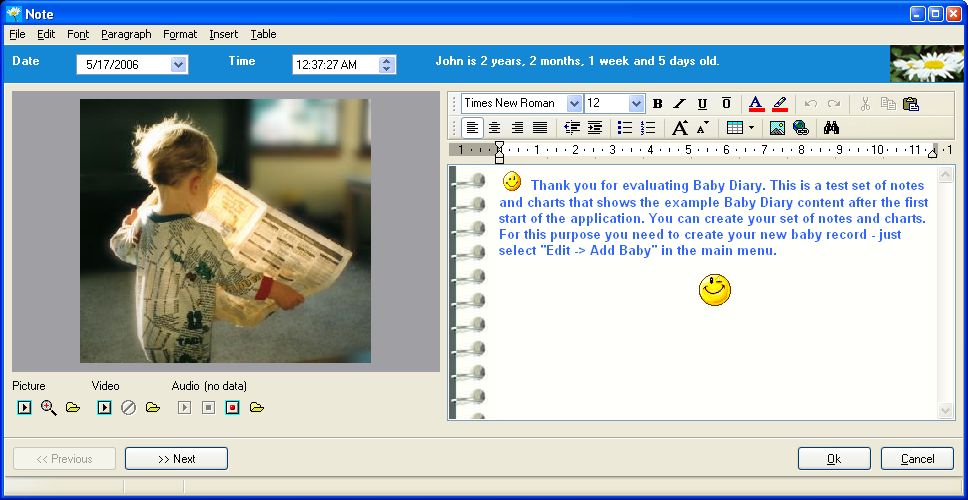Open the Paragraph menu
968x500 pixels.
126,34
